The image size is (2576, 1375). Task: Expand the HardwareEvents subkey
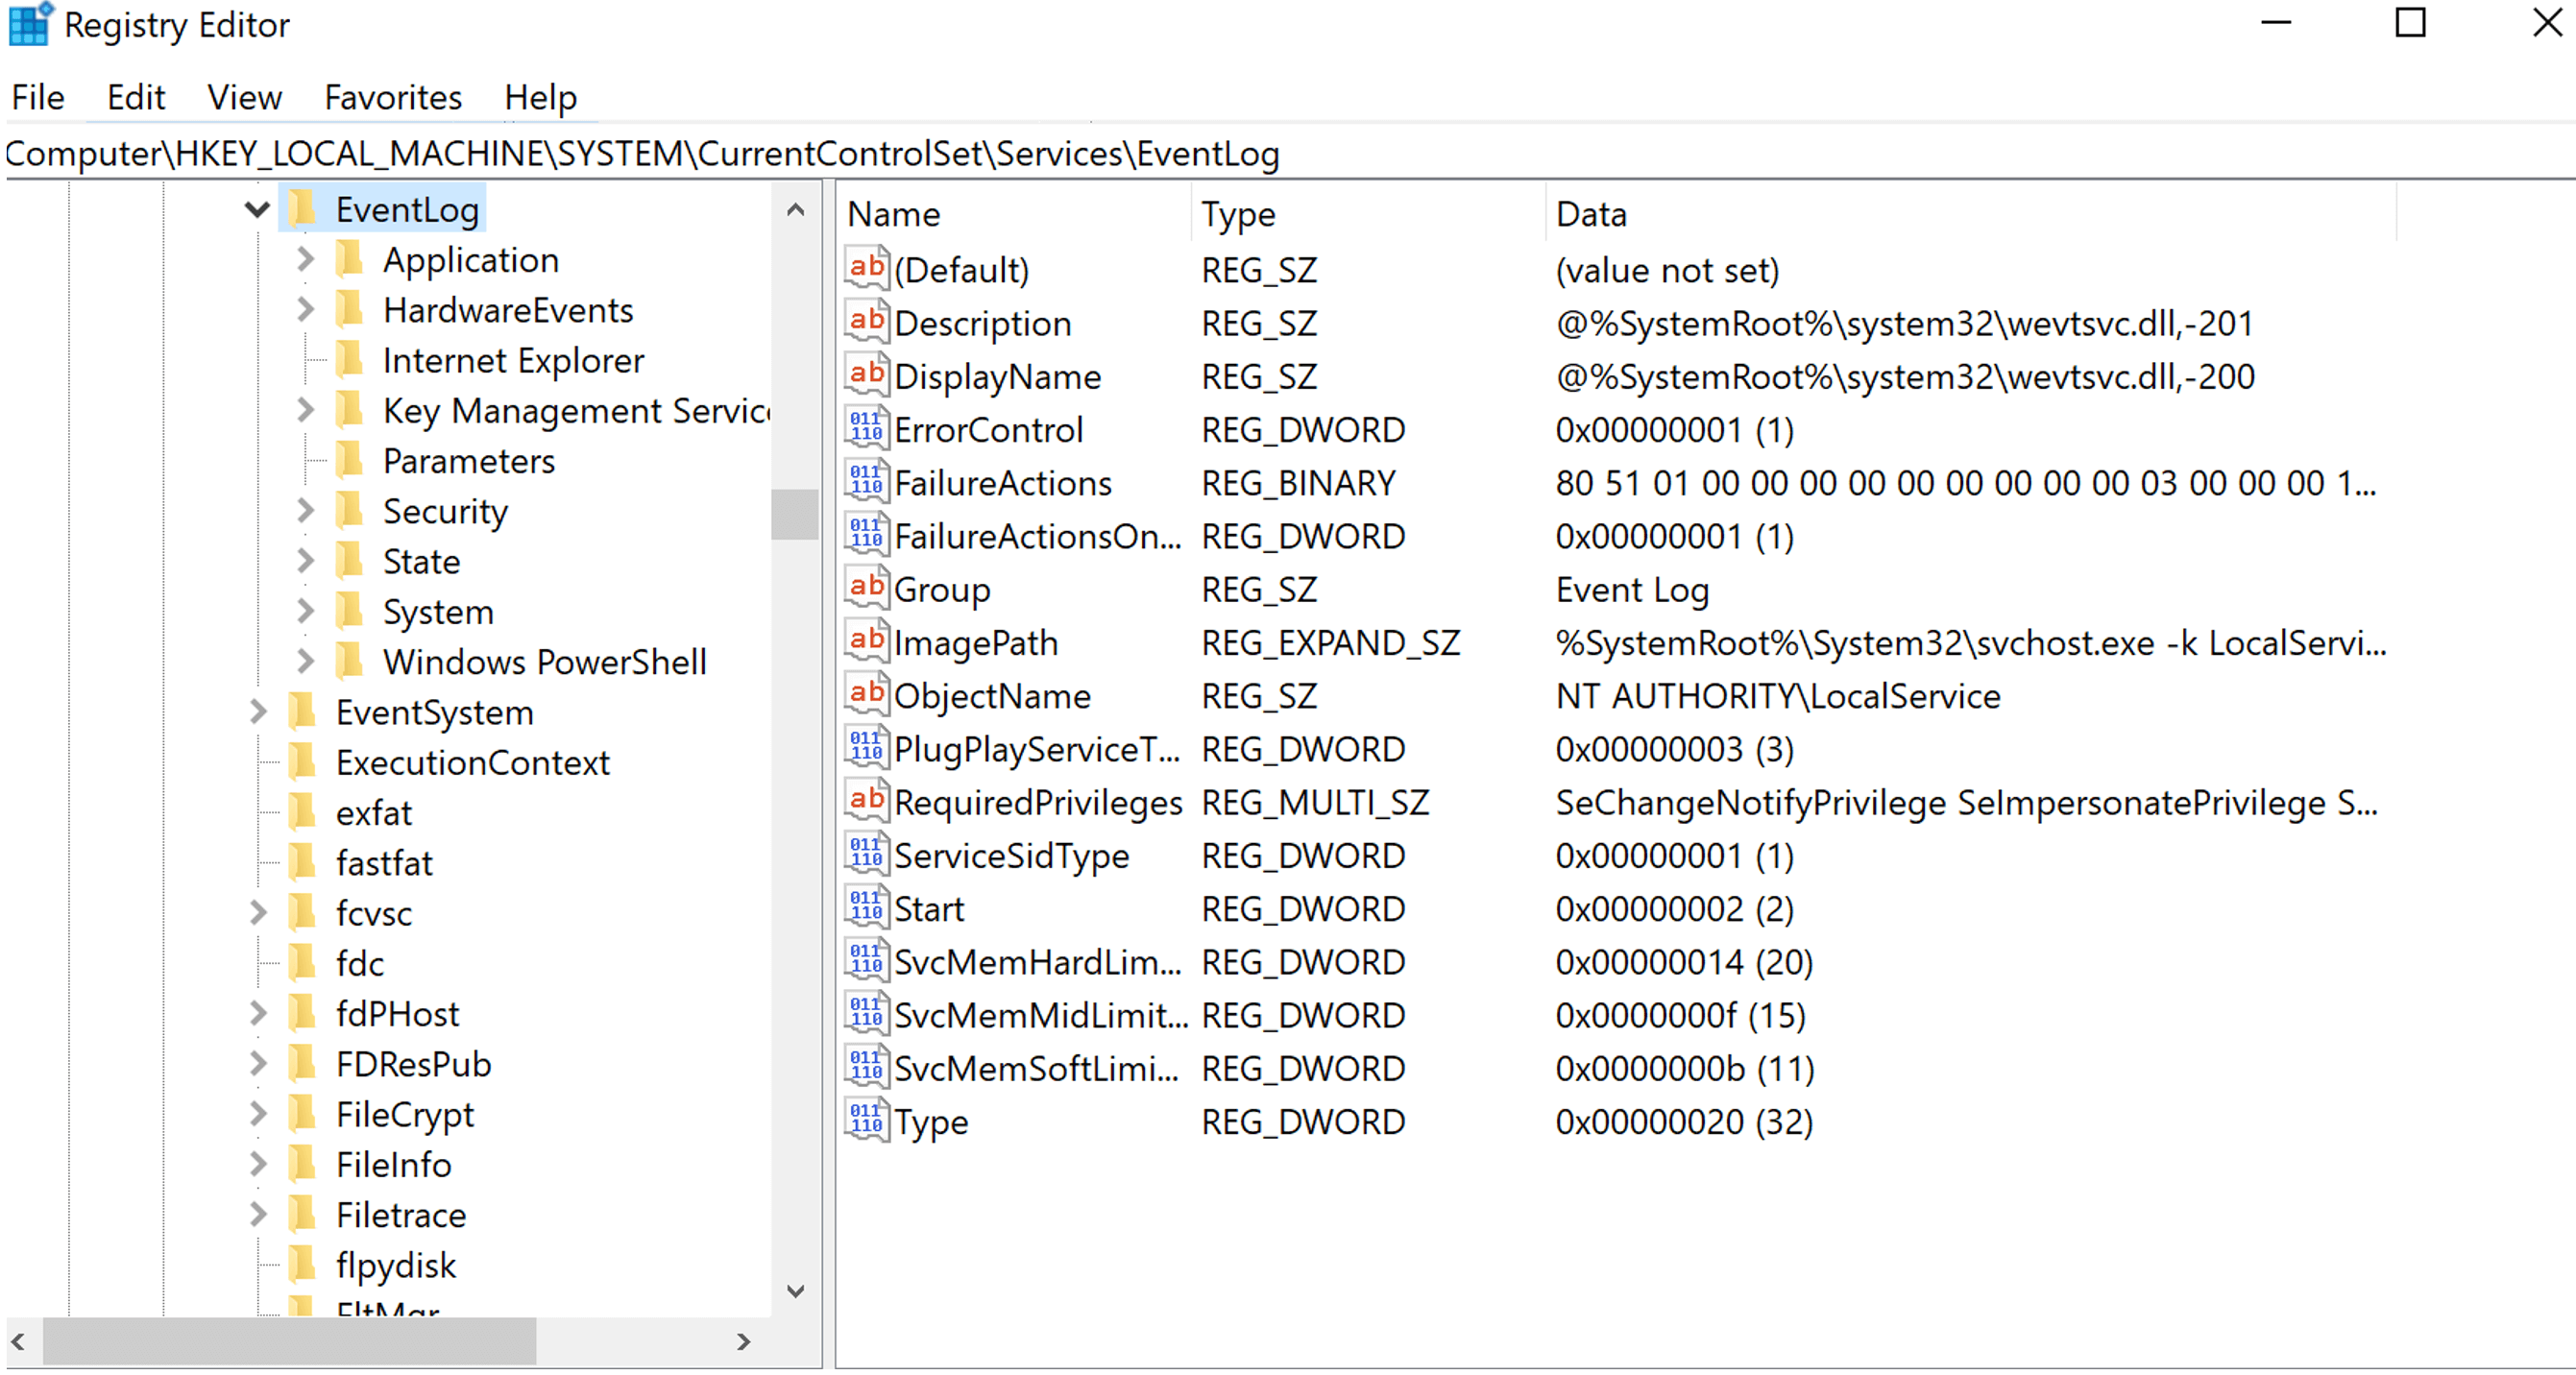(x=305, y=309)
